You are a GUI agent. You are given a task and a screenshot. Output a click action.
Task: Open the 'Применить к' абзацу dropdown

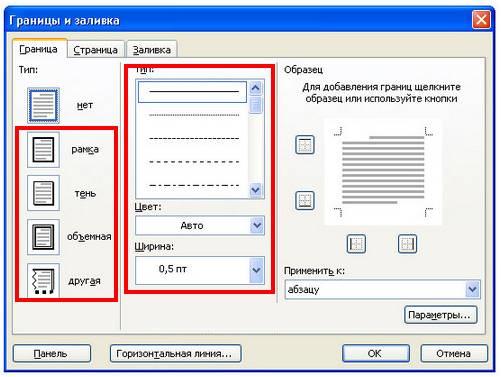click(x=382, y=289)
